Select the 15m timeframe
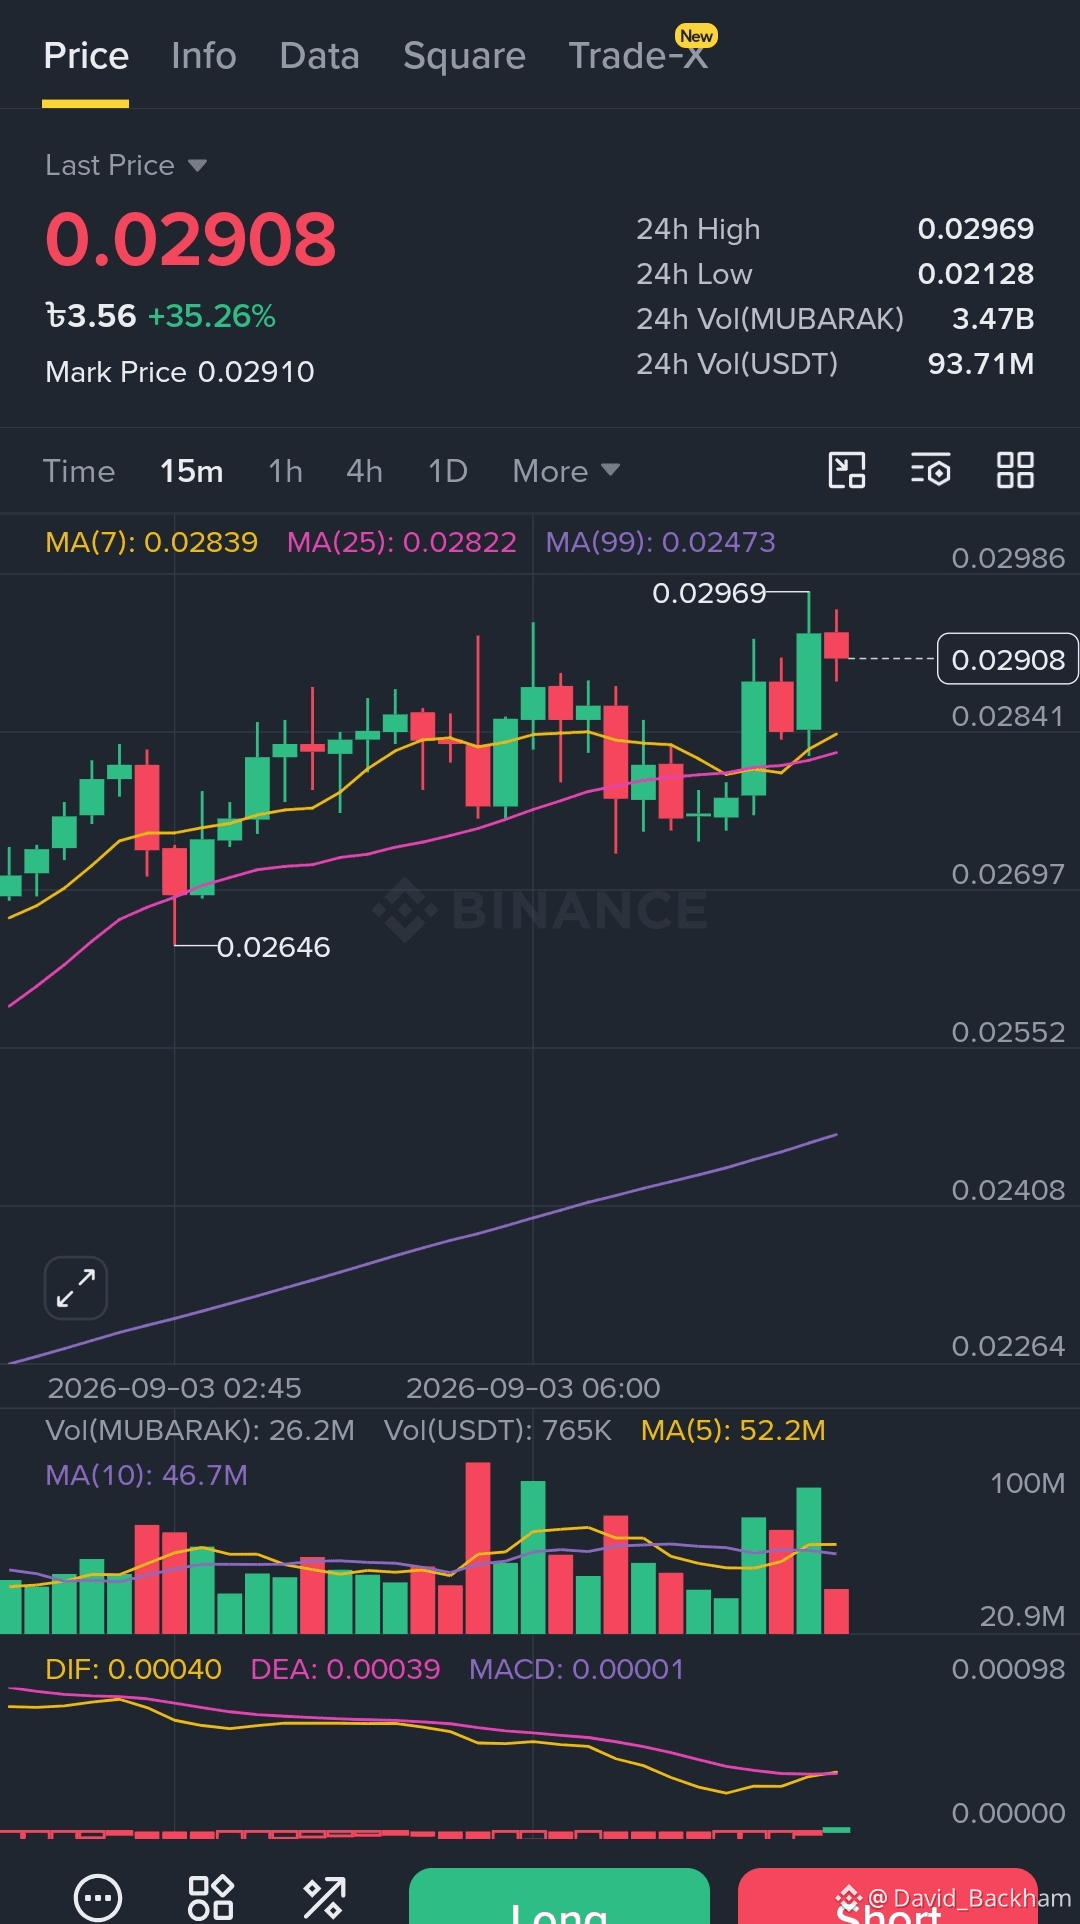1080x1924 pixels. coord(192,471)
